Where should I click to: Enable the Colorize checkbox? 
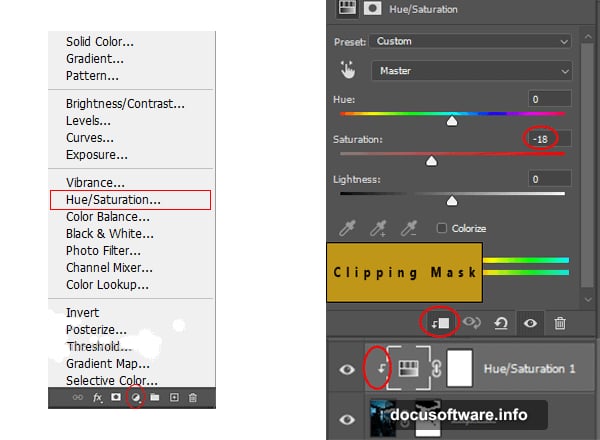[442, 228]
